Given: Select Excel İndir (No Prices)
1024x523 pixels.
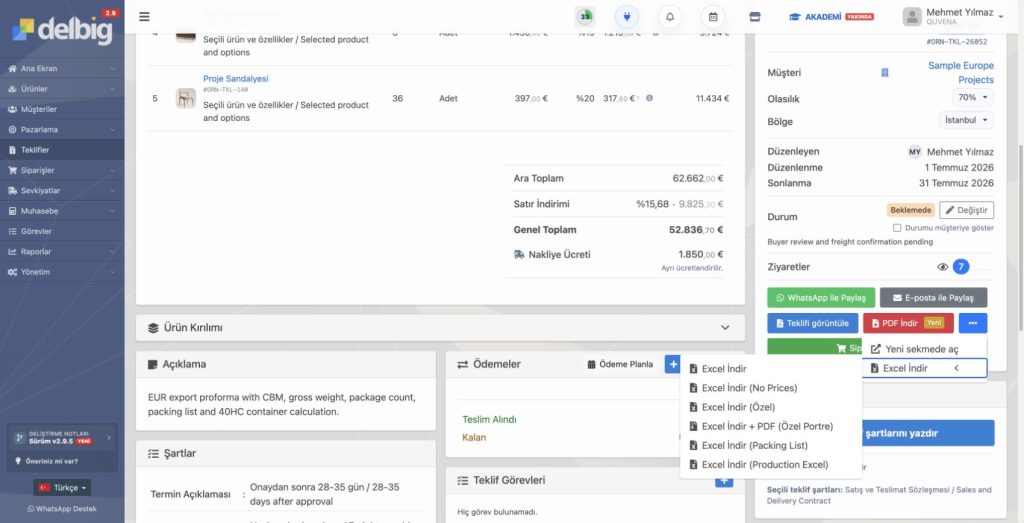Looking at the screenshot, I should [x=771, y=388].
